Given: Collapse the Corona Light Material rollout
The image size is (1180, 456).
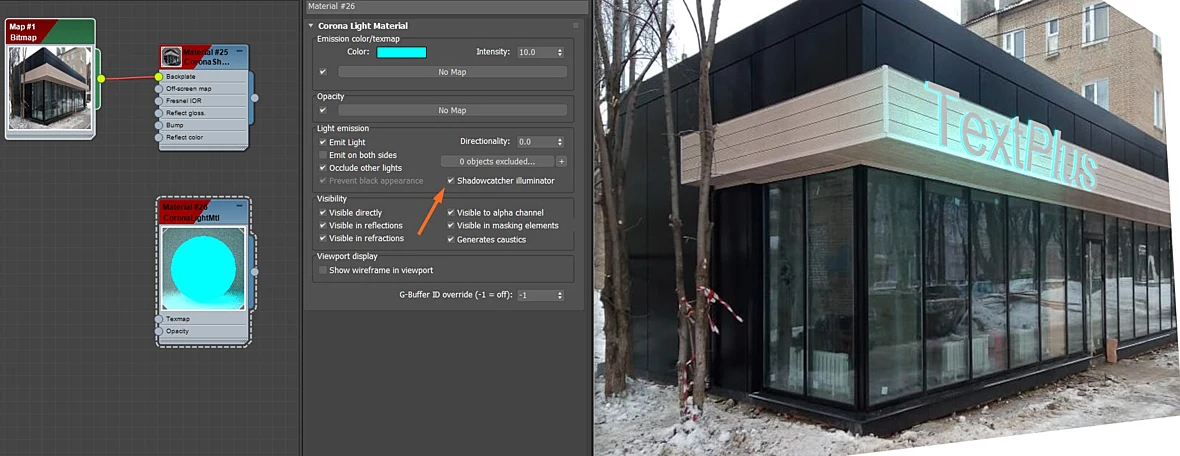Looking at the screenshot, I should click(x=312, y=26).
